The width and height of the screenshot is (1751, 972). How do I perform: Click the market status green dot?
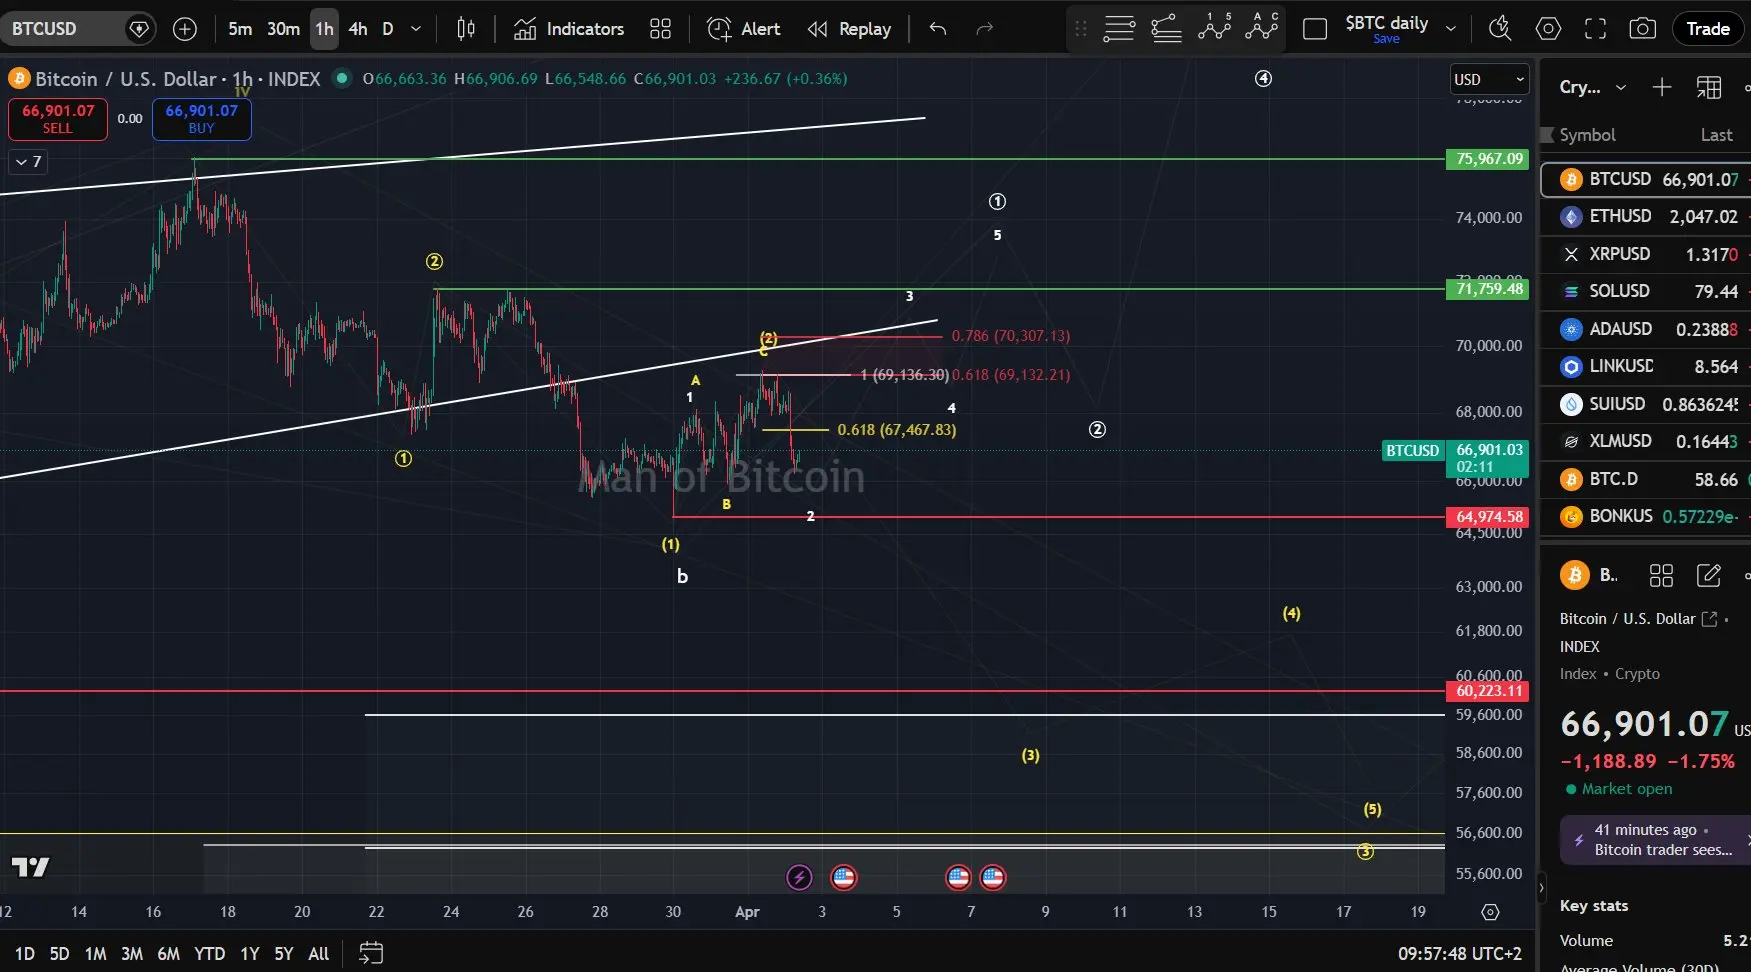pos(342,78)
